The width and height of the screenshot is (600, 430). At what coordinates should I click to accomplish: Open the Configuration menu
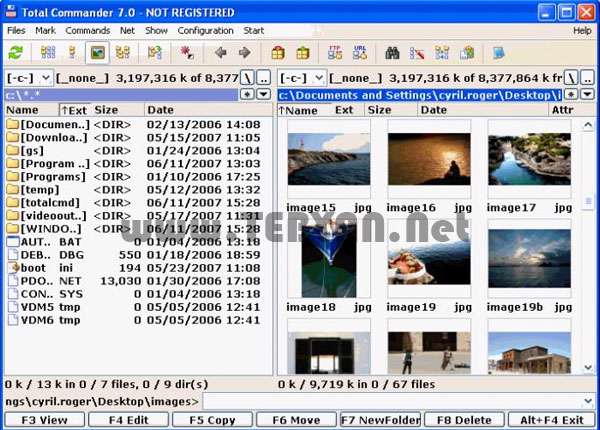[x=205, y=31]
